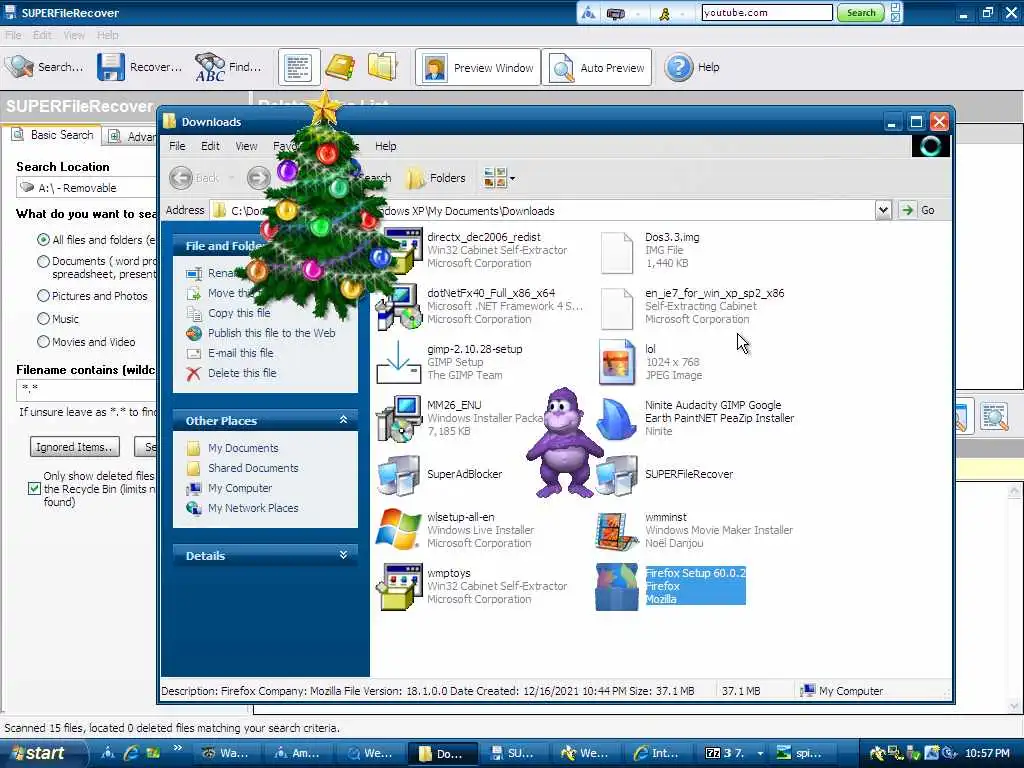Open the File menu of SUPERFileRecover
This screenshot has width=1024, height=768.
click(x=13, y=35)
